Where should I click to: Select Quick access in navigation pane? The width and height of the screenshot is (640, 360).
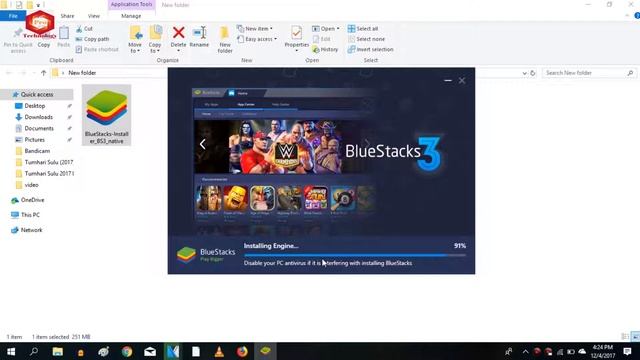click(x=37, y=94)
